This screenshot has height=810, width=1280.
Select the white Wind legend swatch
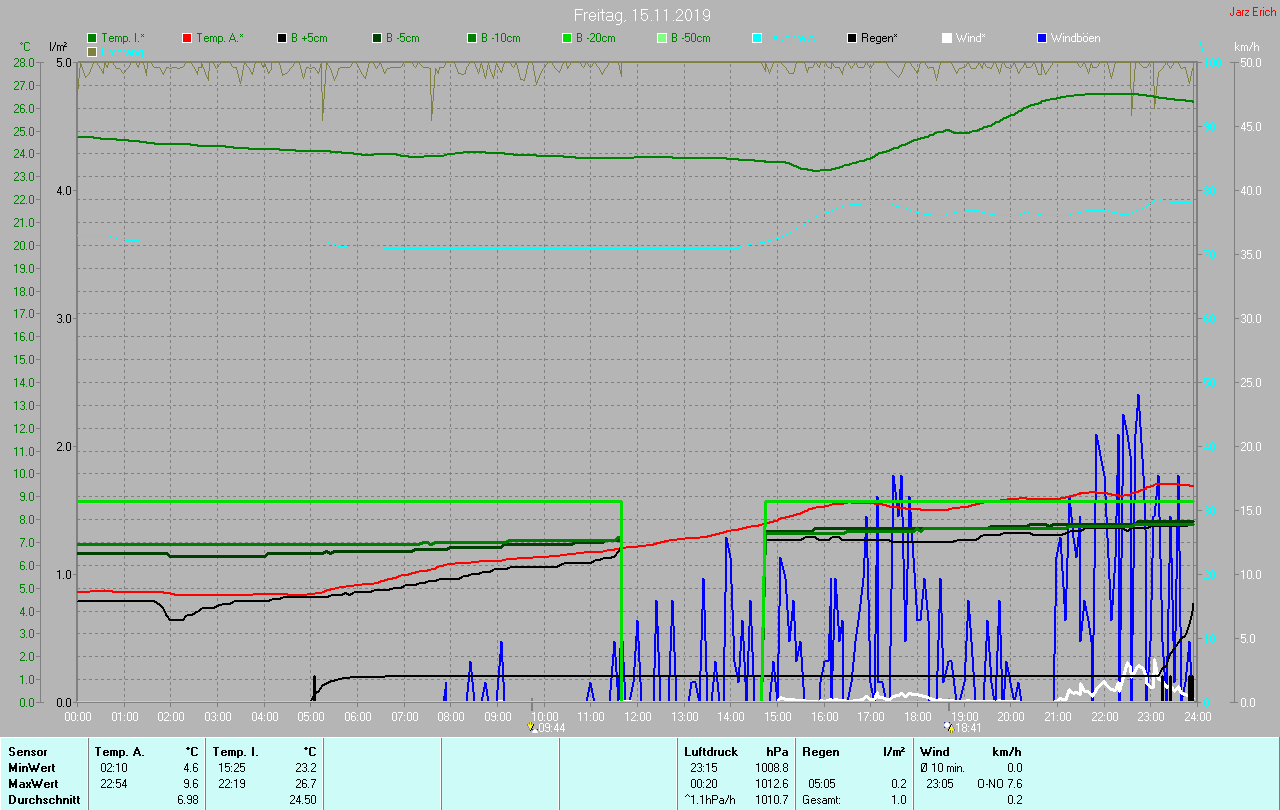click(x=947, y=38)
